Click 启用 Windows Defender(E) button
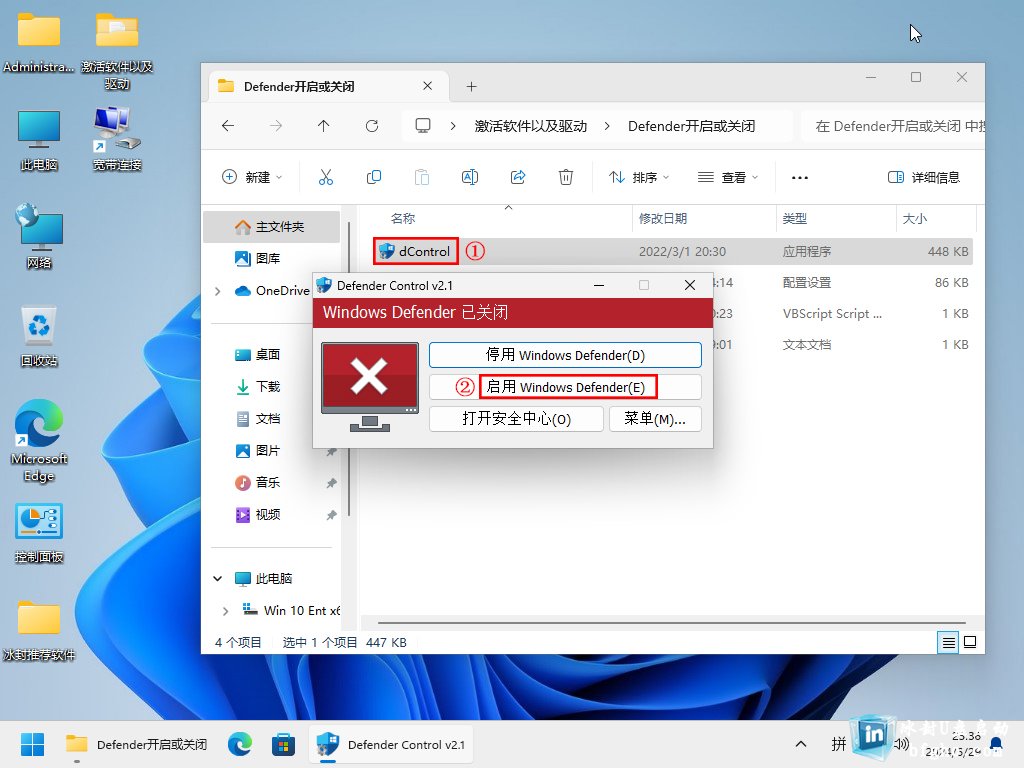This screenshot has width=1024, height=768. pyautogui.click(x=565, y=387)
